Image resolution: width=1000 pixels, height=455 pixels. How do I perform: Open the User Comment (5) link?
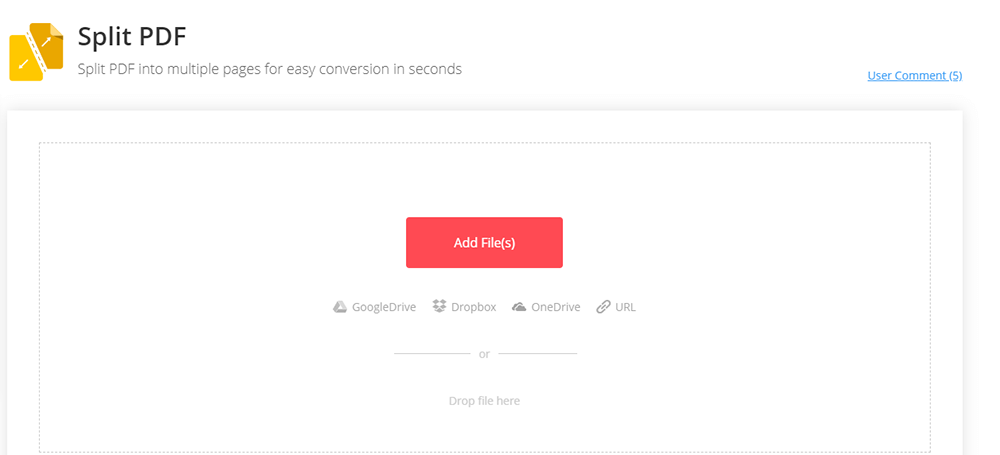(x=914, y=75)
